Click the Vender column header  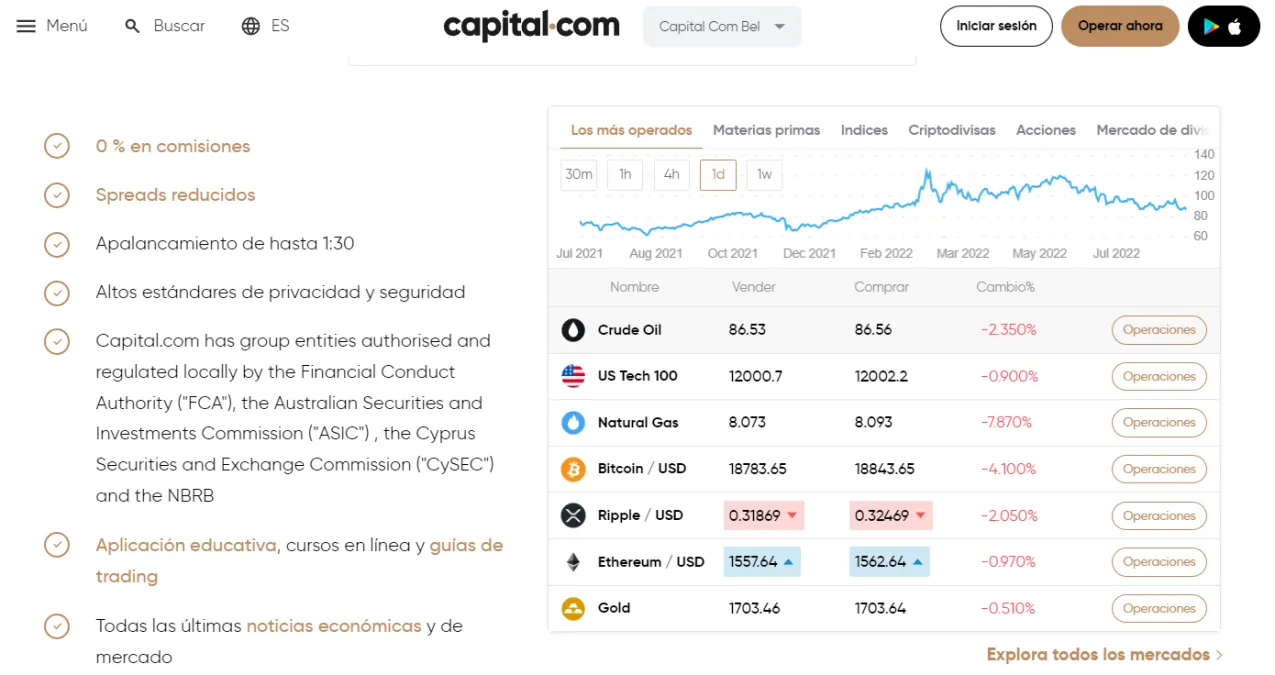tap(754, 287)
